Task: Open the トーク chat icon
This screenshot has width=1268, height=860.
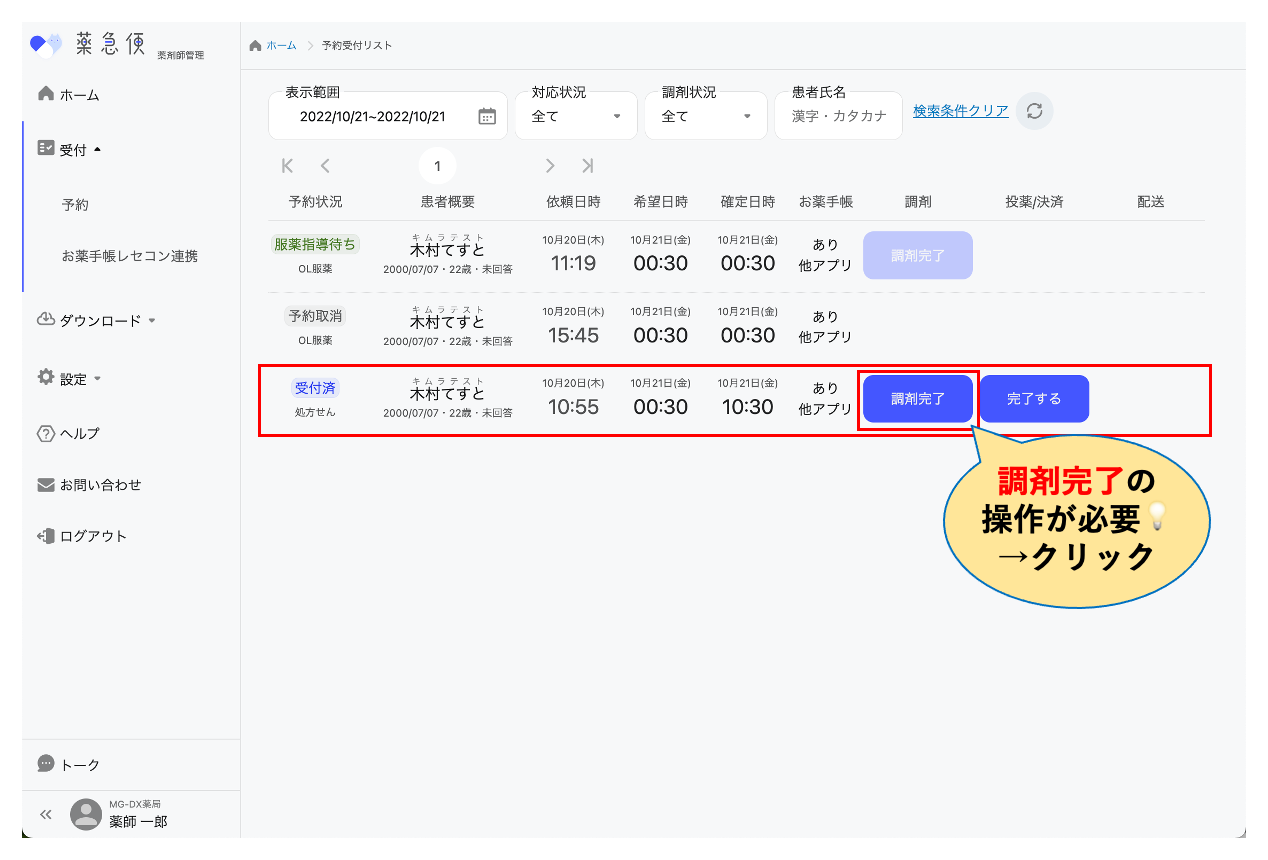Action: point(46,764)
